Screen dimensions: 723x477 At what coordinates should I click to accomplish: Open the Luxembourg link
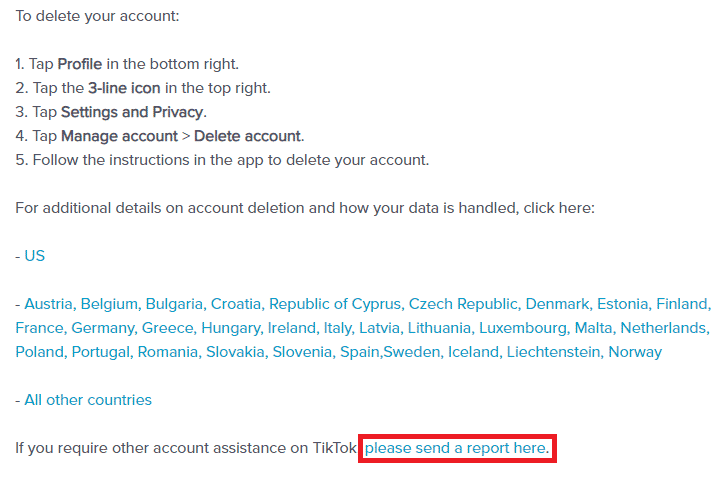[523, 328]
